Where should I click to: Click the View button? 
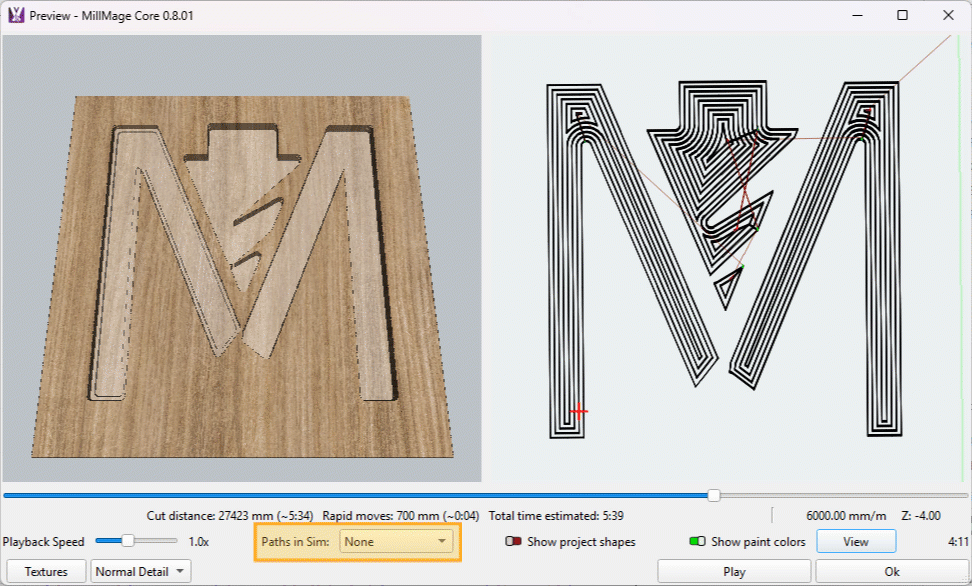pos(855,542)
